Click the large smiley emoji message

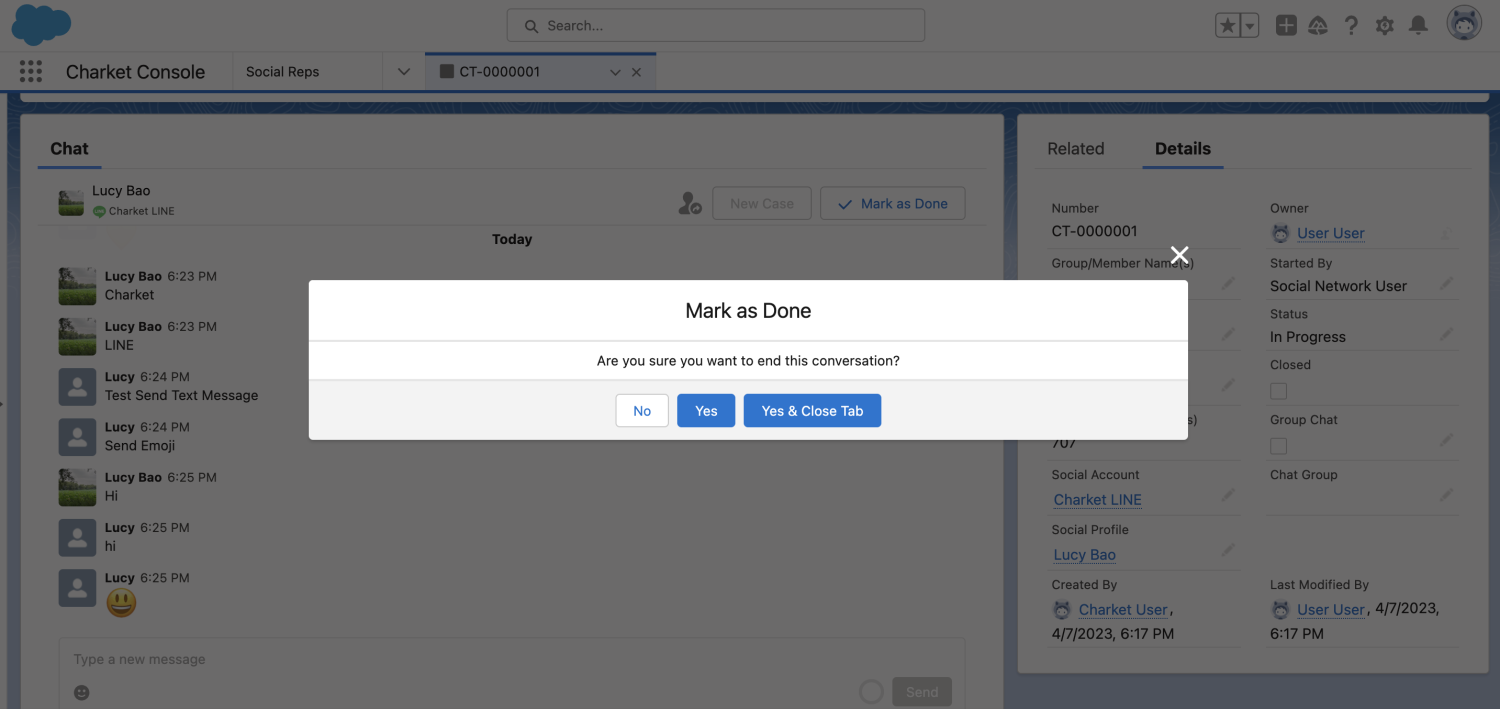pyautogui.click(x=121, y=602)
